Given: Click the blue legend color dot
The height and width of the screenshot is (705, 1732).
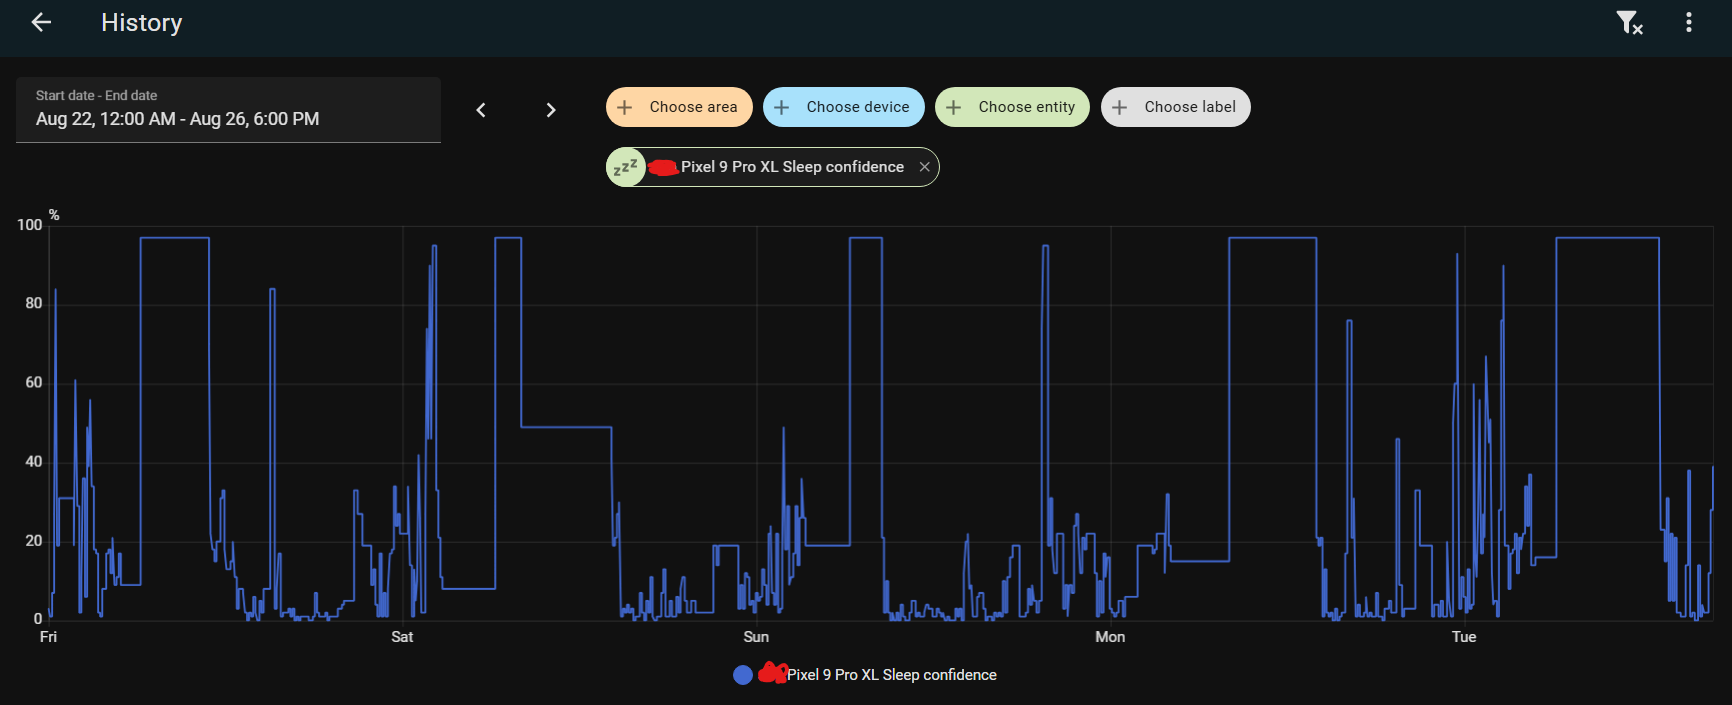Looking at the screenshot, I should (x=743, y=675).
